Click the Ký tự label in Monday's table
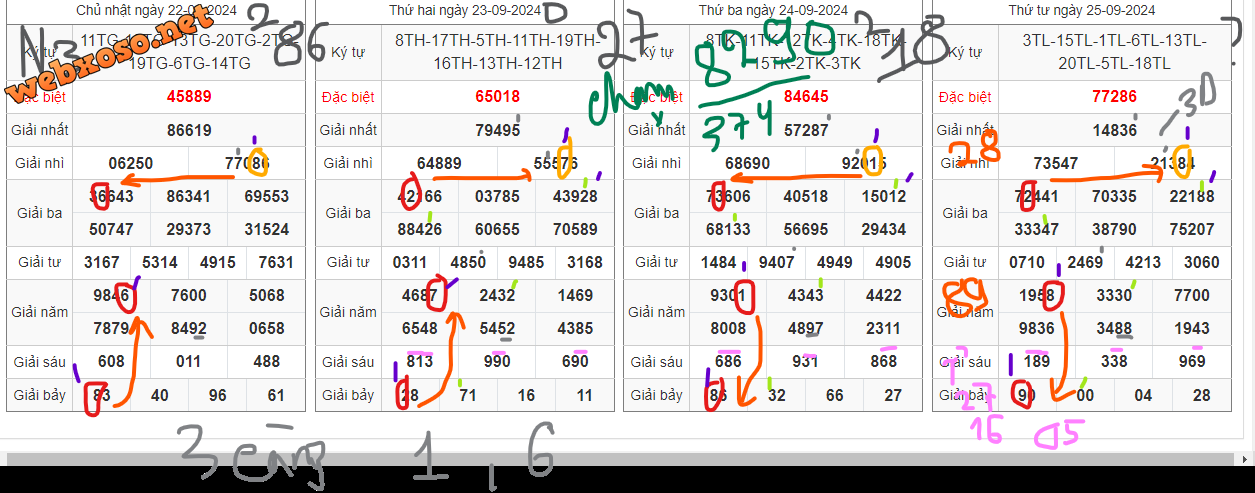This screenshot has height=493, width=1255. pos(348,52)
